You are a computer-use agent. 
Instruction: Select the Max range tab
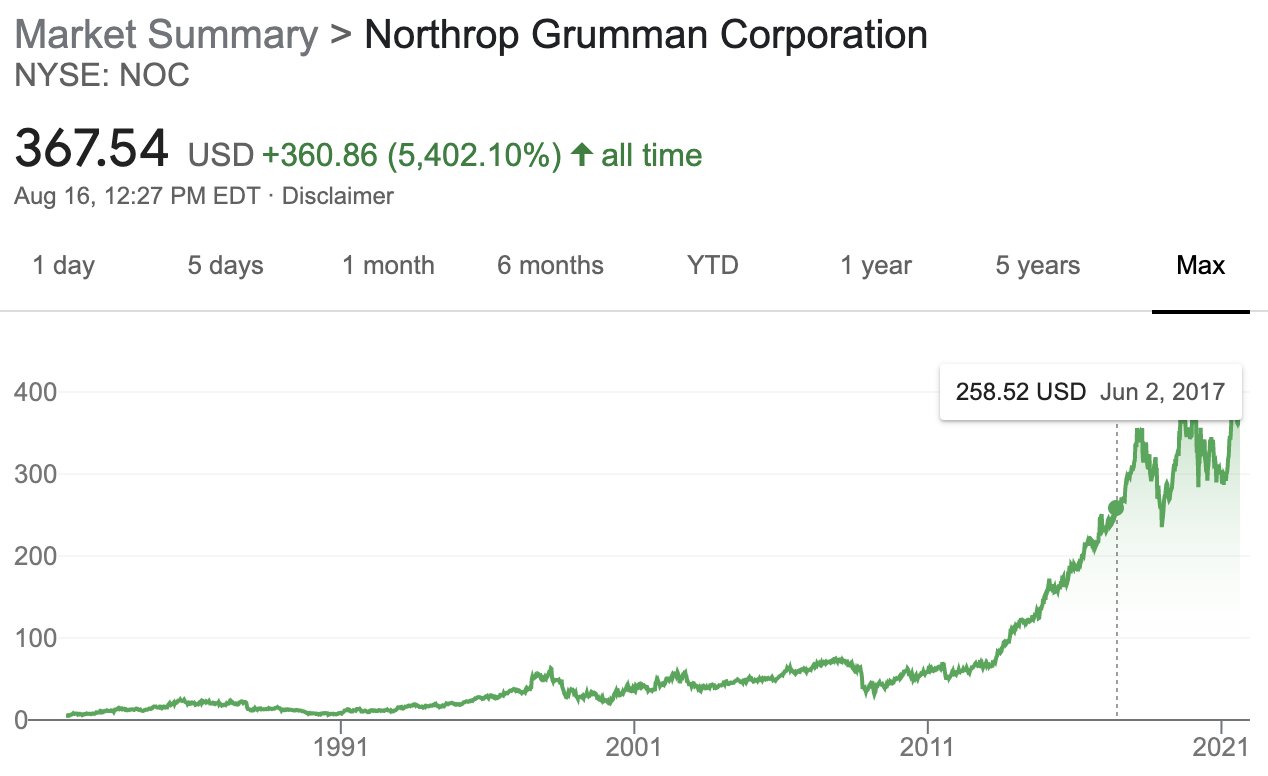click(x=1201, y=265)
